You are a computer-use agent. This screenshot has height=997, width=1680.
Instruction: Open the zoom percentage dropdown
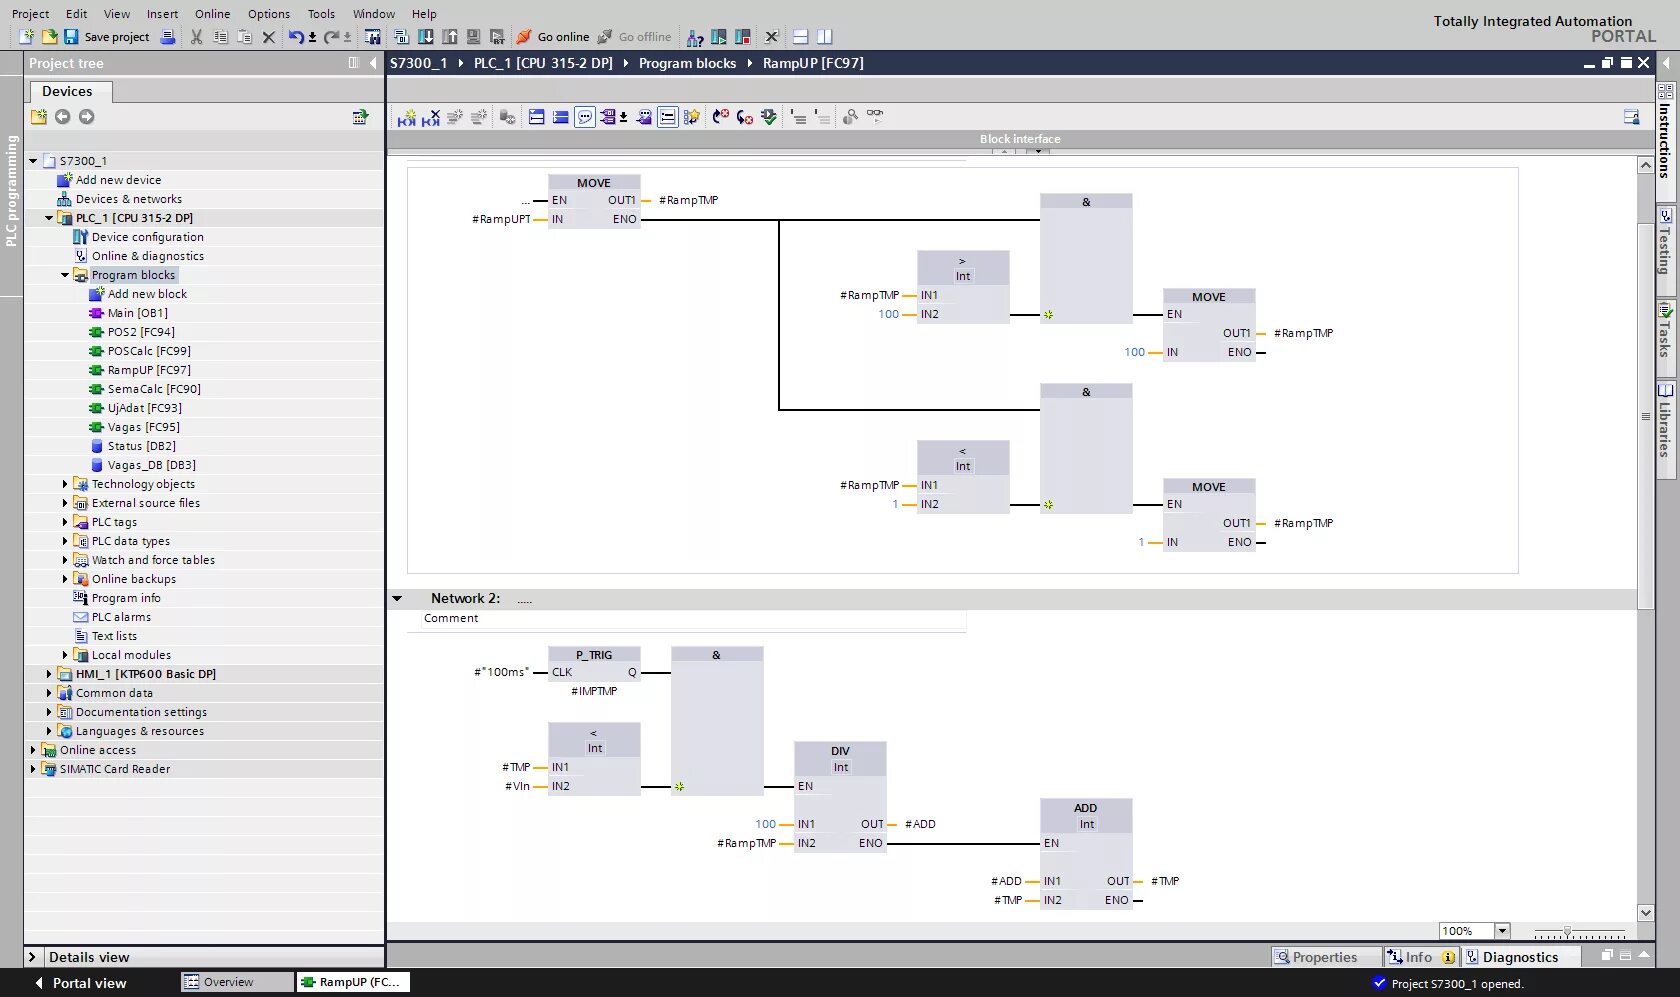click(x=1502, y=931)
